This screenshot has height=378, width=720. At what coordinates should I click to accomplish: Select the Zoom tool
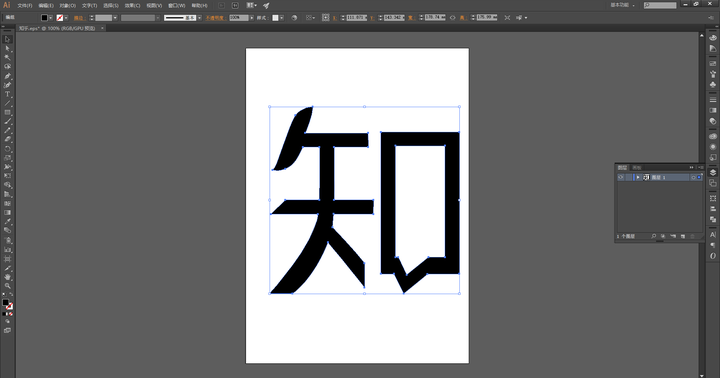coord(7,286)
